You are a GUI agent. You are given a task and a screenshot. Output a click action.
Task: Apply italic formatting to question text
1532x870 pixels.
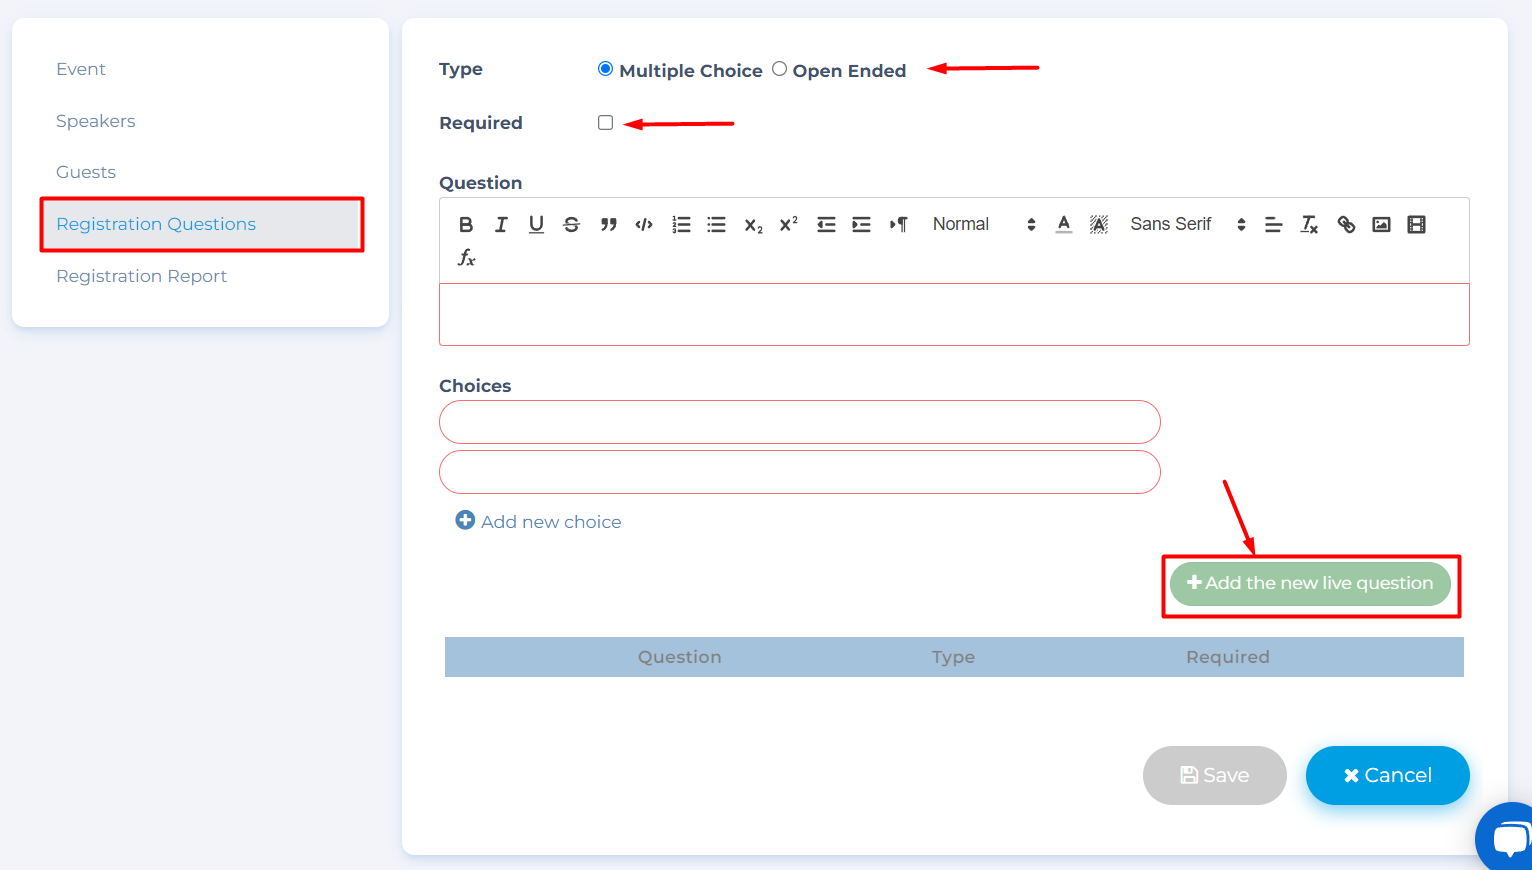pyautogui.click(x=501, y=225)
